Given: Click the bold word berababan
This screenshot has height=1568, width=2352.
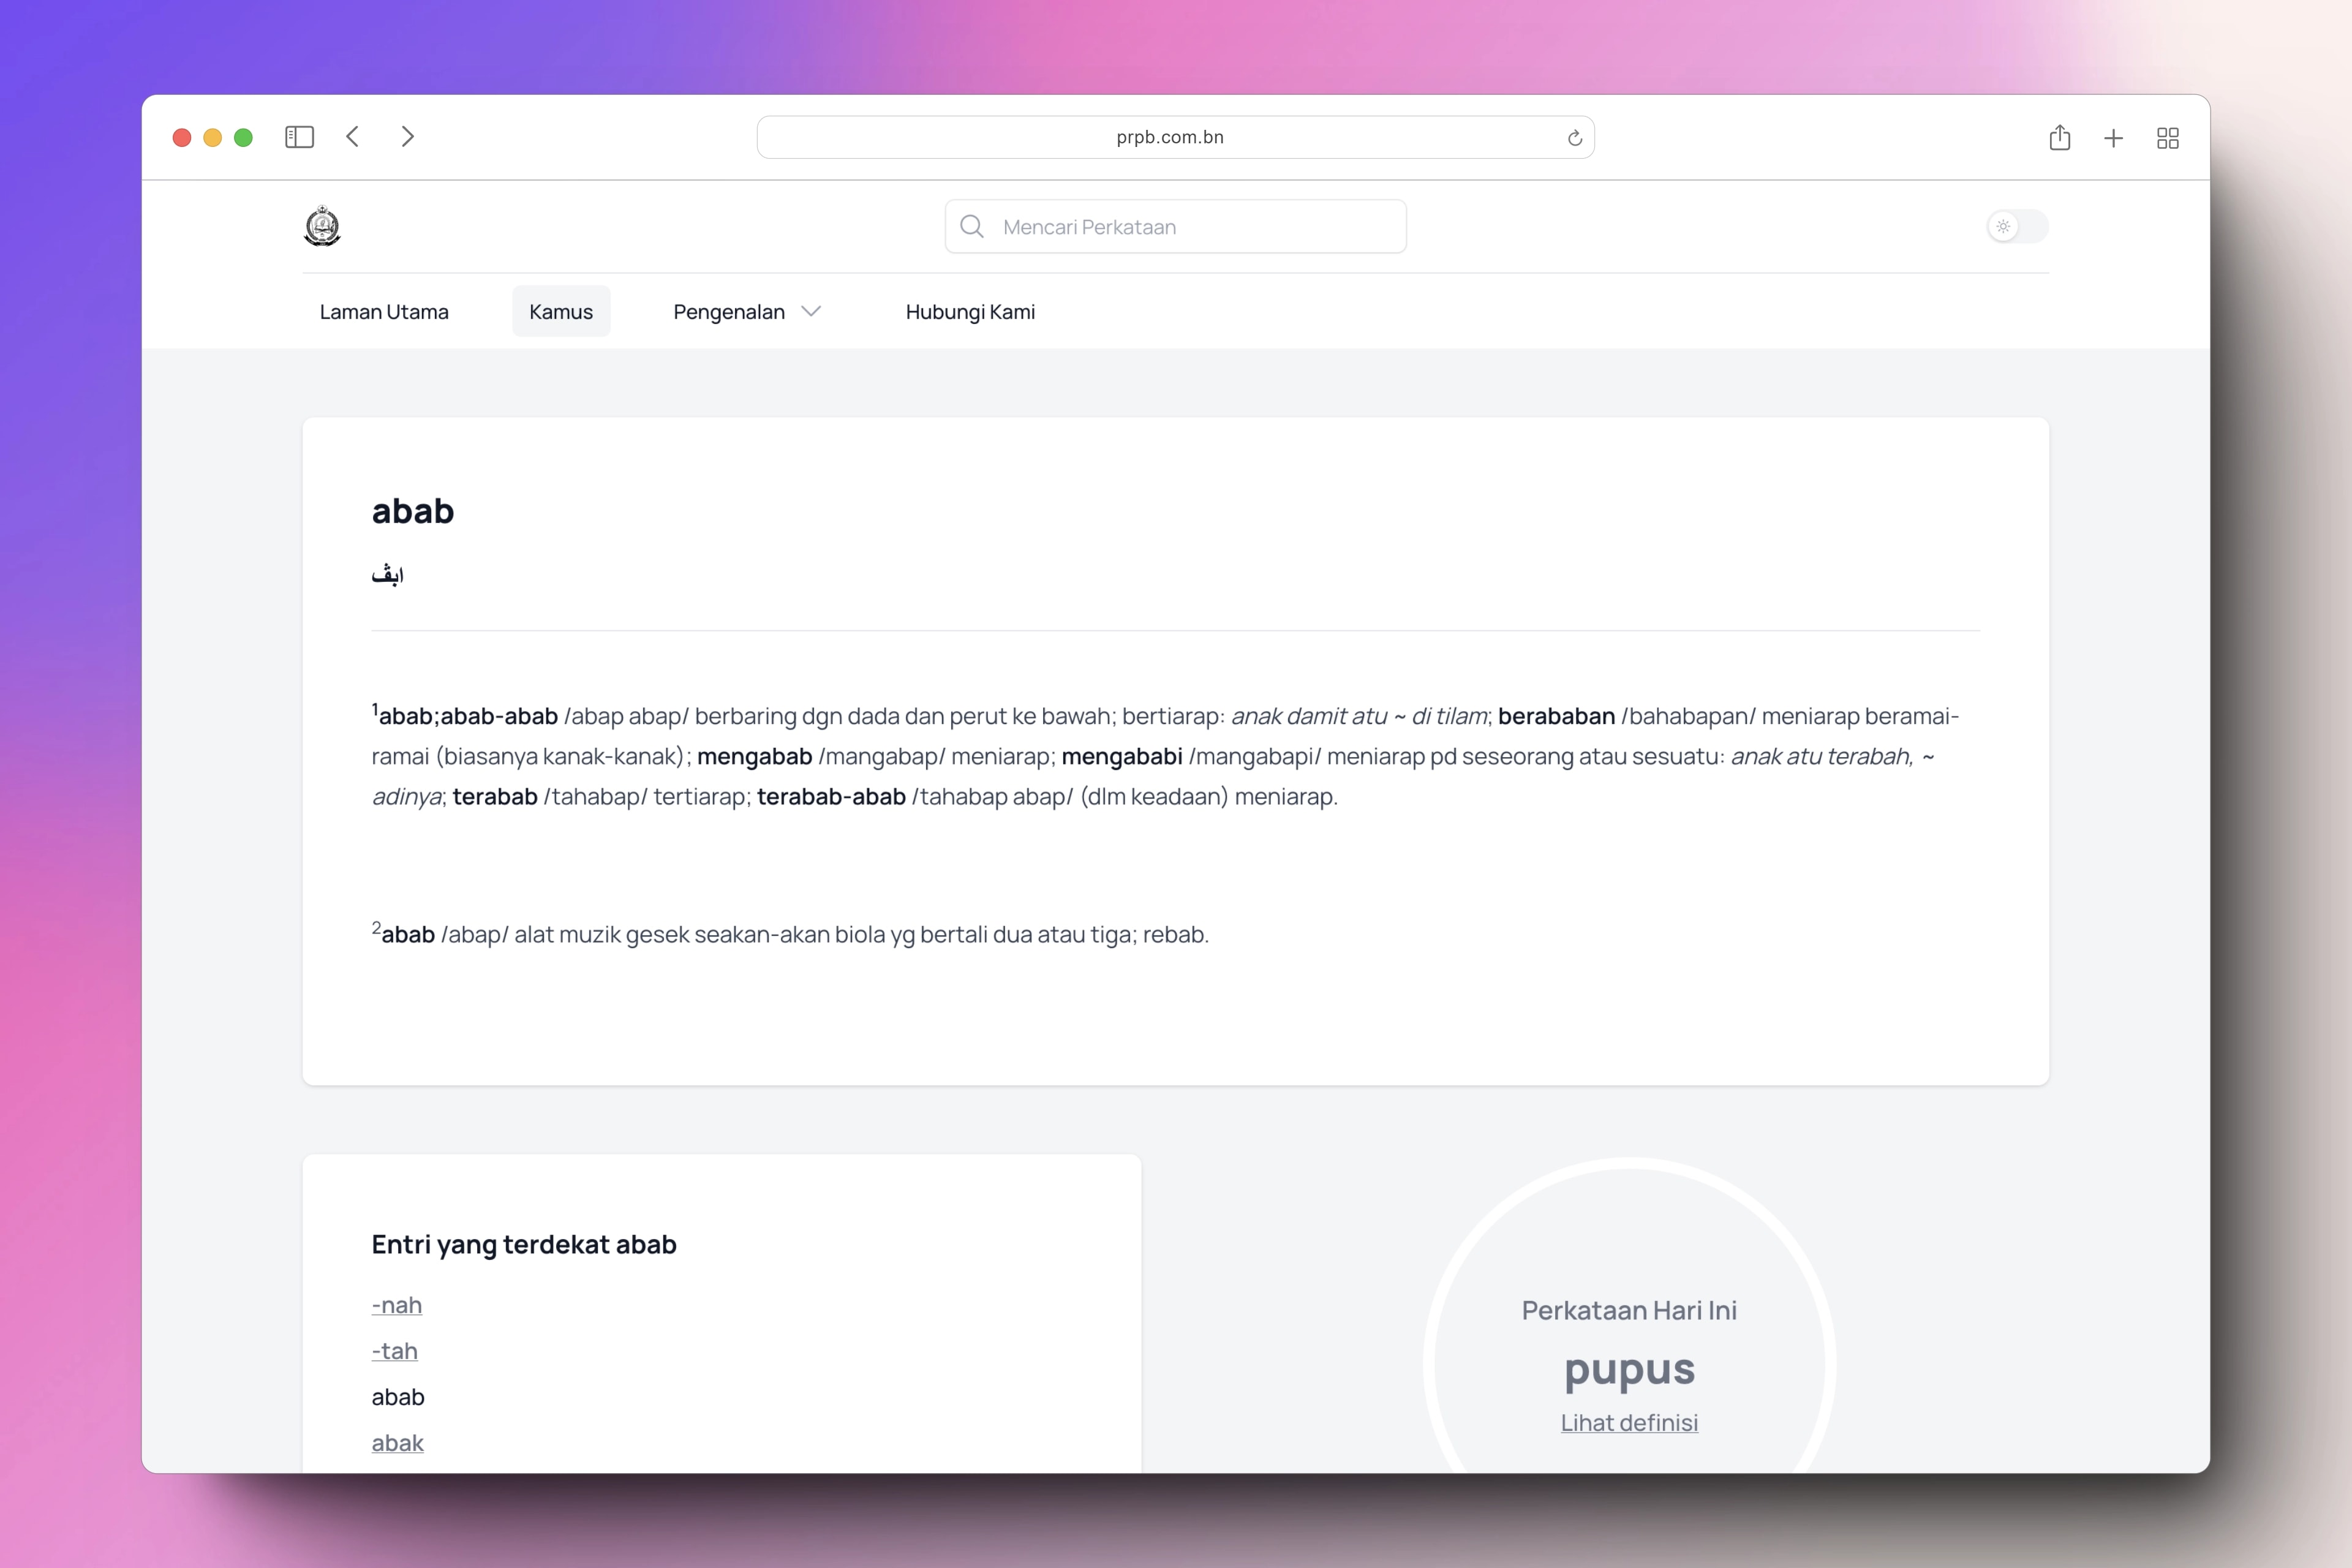Looking at the screenshot, I should (x=1556, y=716).
